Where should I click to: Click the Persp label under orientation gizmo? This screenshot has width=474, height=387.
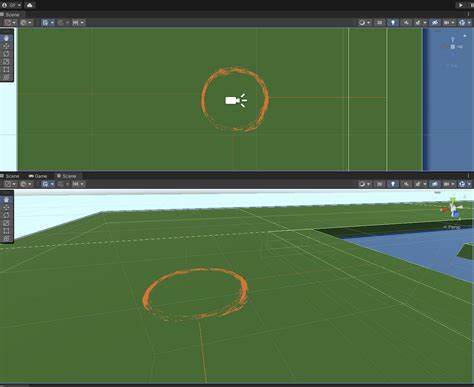pyautogui.click(x=453, y=227)
